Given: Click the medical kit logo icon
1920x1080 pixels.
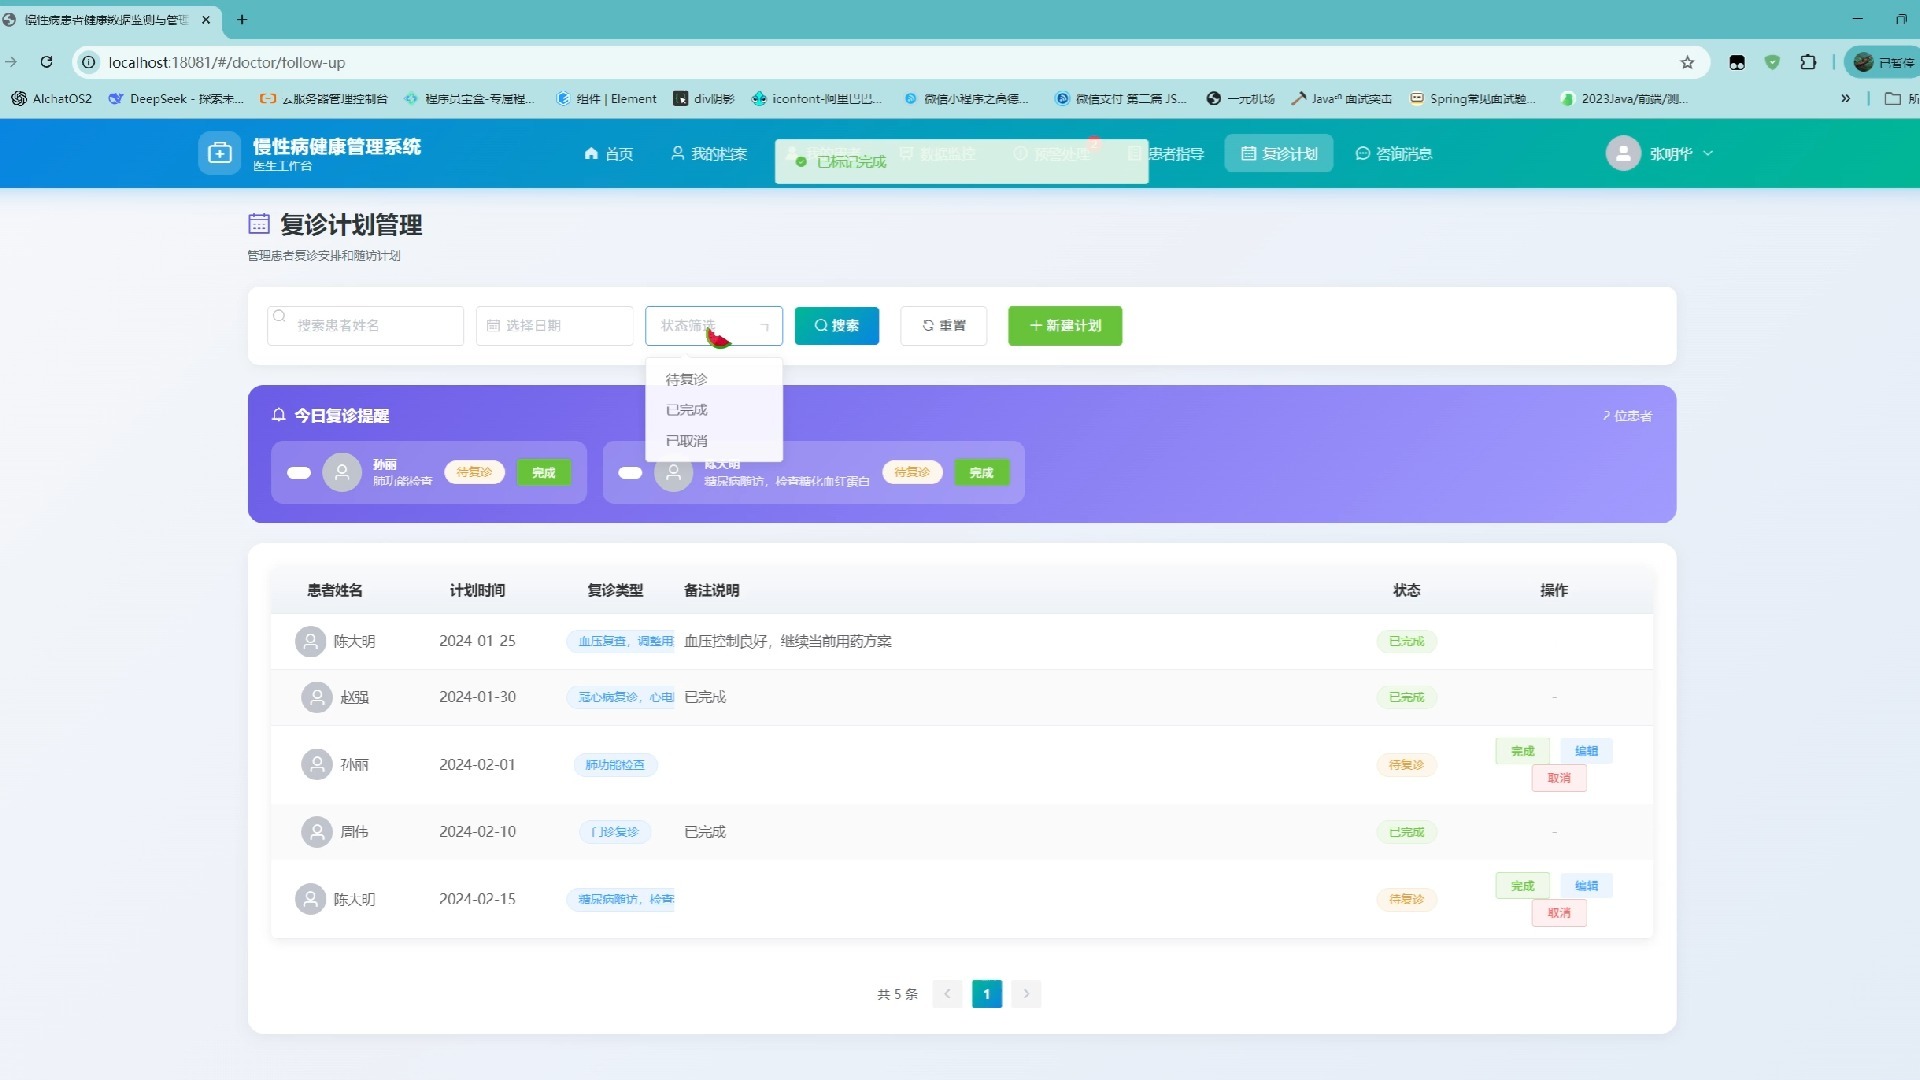Looking at the screenshot, I should coord(219,153).
